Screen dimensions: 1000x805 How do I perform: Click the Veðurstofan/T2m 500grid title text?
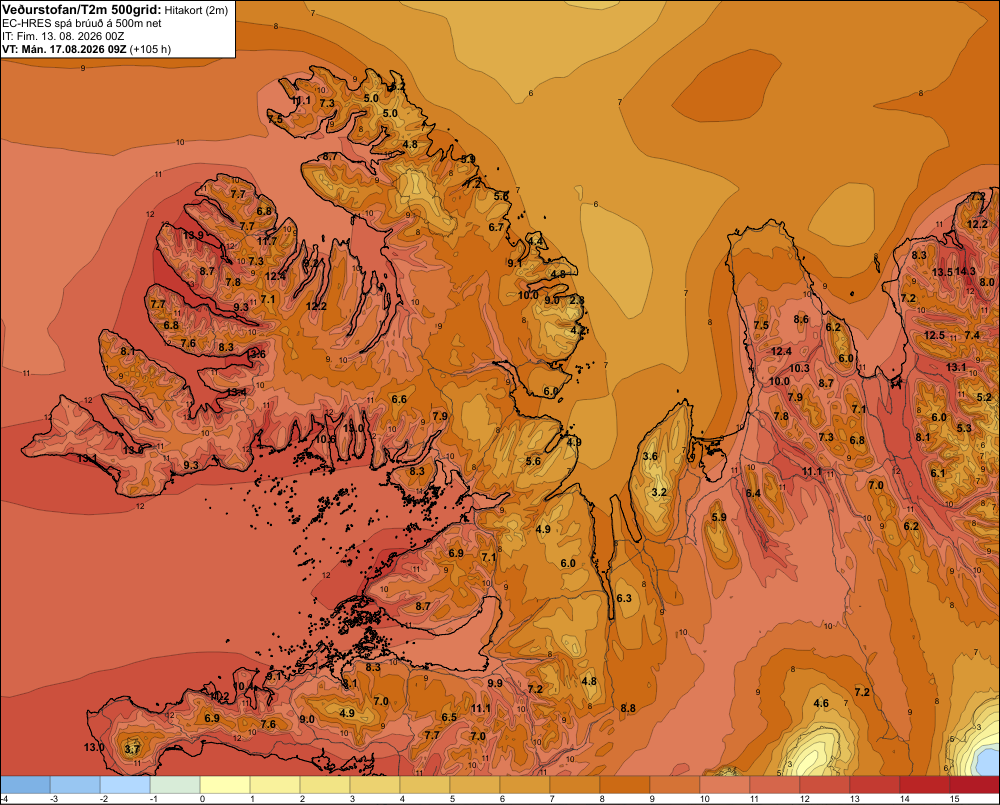pos(82,10)
